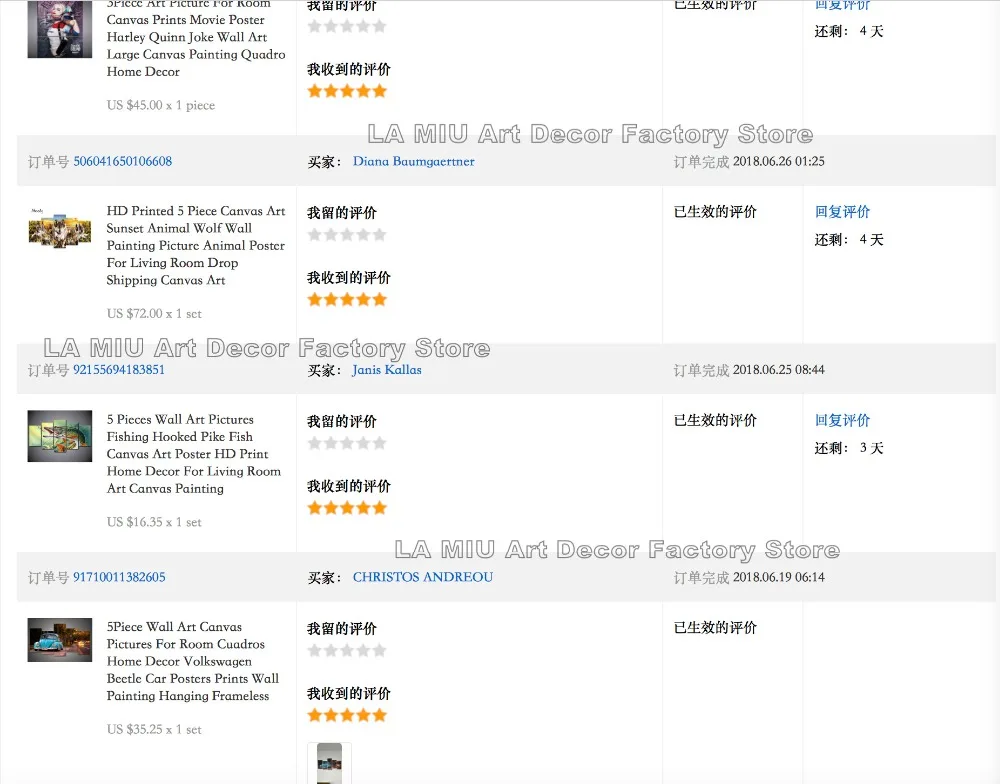Open order number 506041650106608
Viewport: 1000px width, 784px height.
tap(122, 161)
